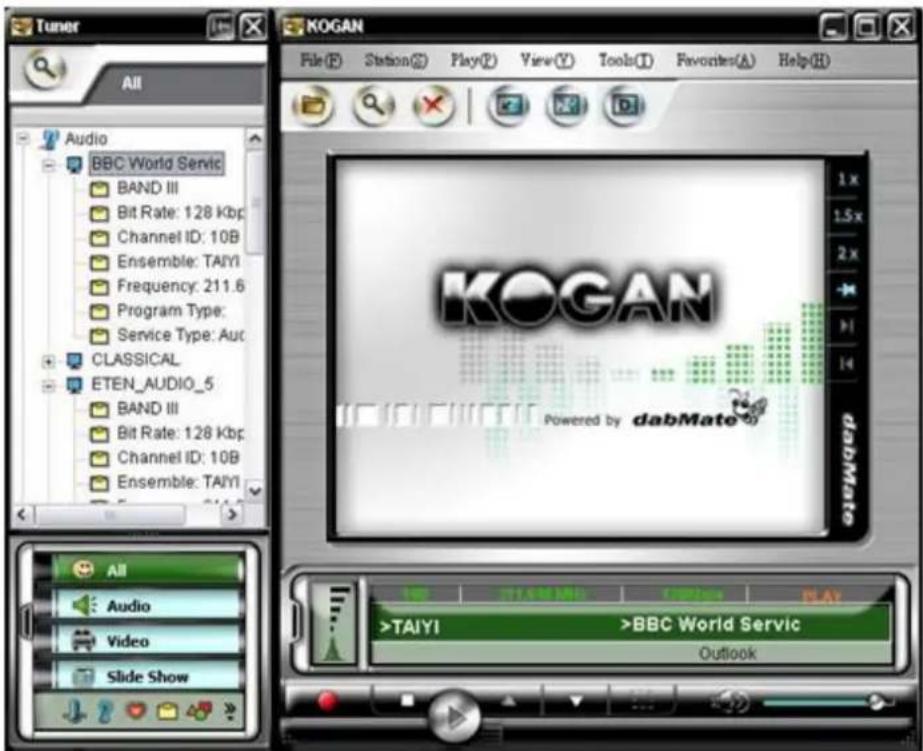
Task: Click the blue joystick icon in Tuner bottom bar
Action: coord(75,710)
